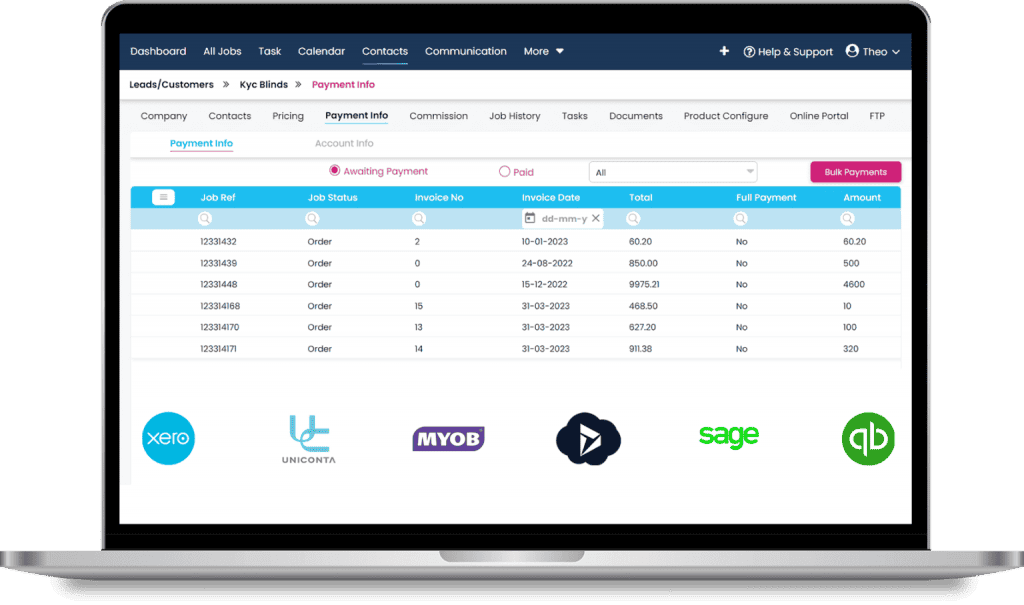Click the Bulk Payments button
The image size is (1024, 605).
point(855,172)
